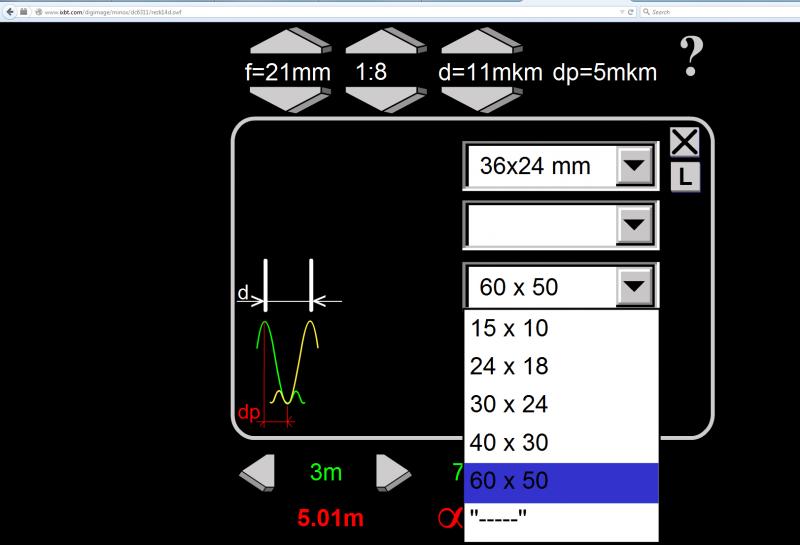The width and height of the screenshot is (800, 545).
Task: Close the panel with the X button
Action: click(685, 142)
